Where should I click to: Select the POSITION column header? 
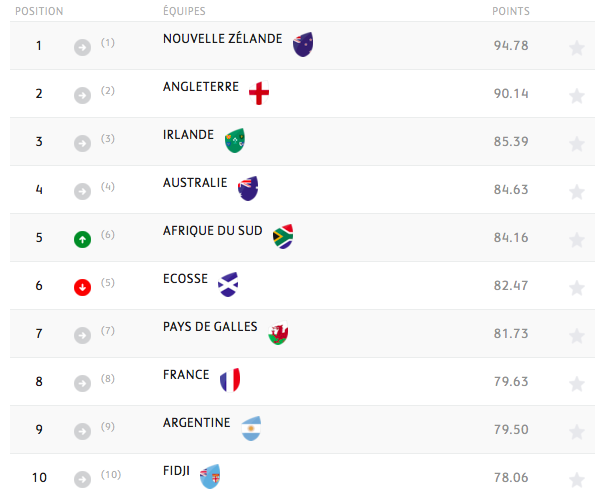(39, 11)
